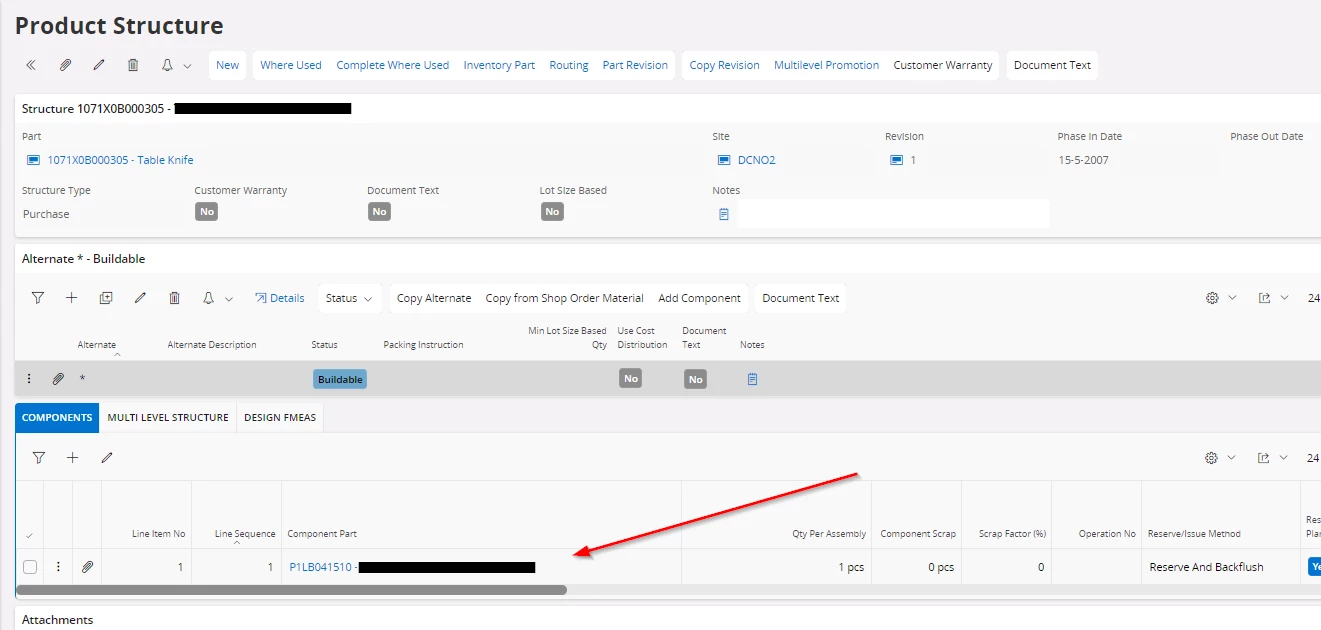
Task: Click Copy from Shop Order Material
Action: (x=565, y=298)
